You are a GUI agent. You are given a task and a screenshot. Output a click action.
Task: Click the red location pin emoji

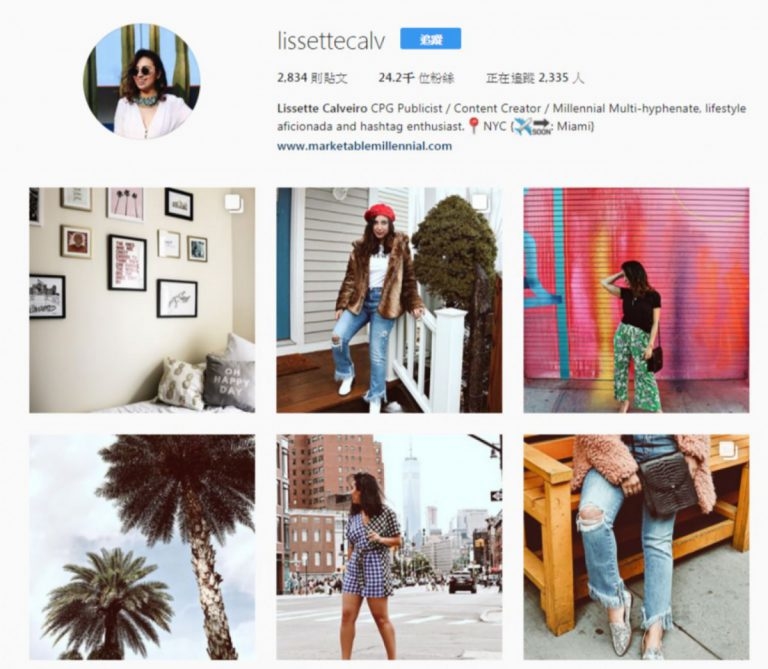coord(473,126)
